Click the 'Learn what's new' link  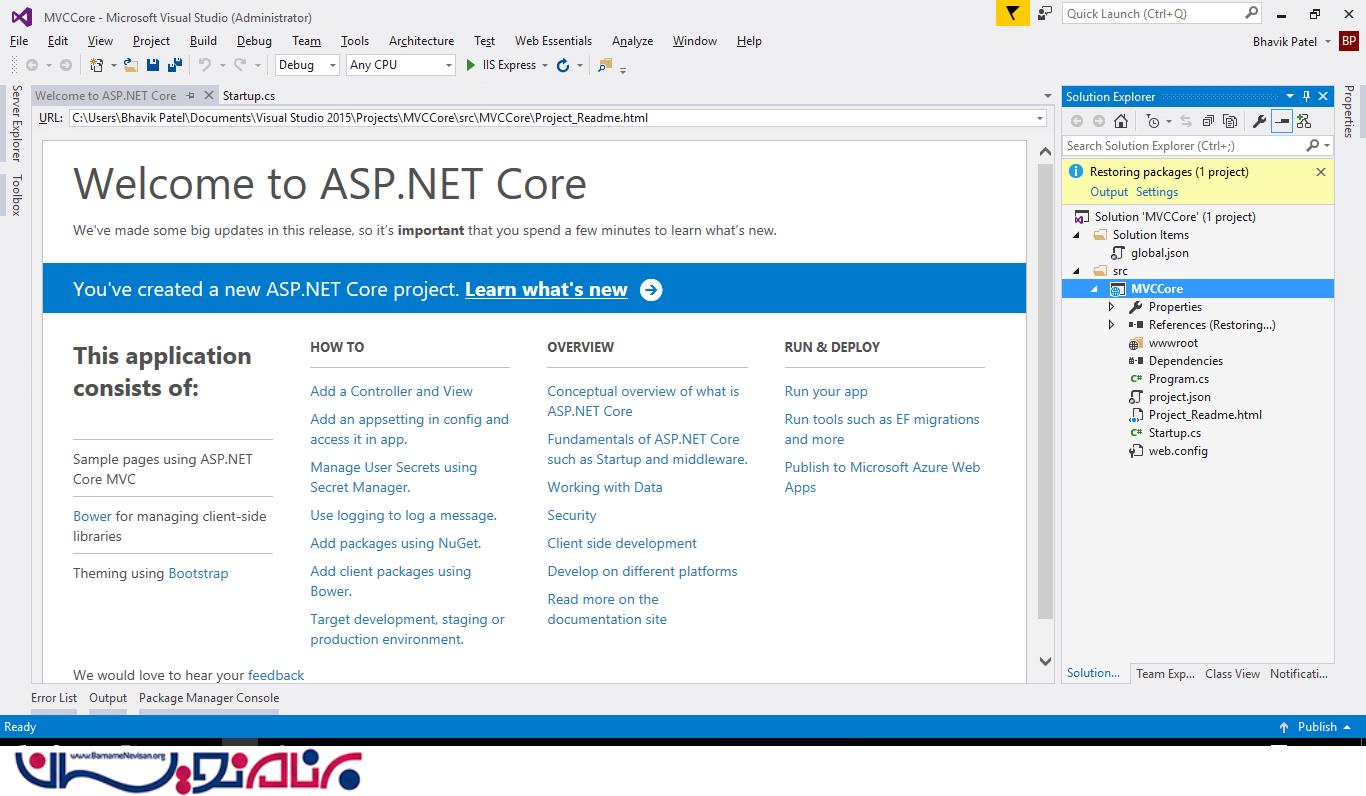click(546, 290)
